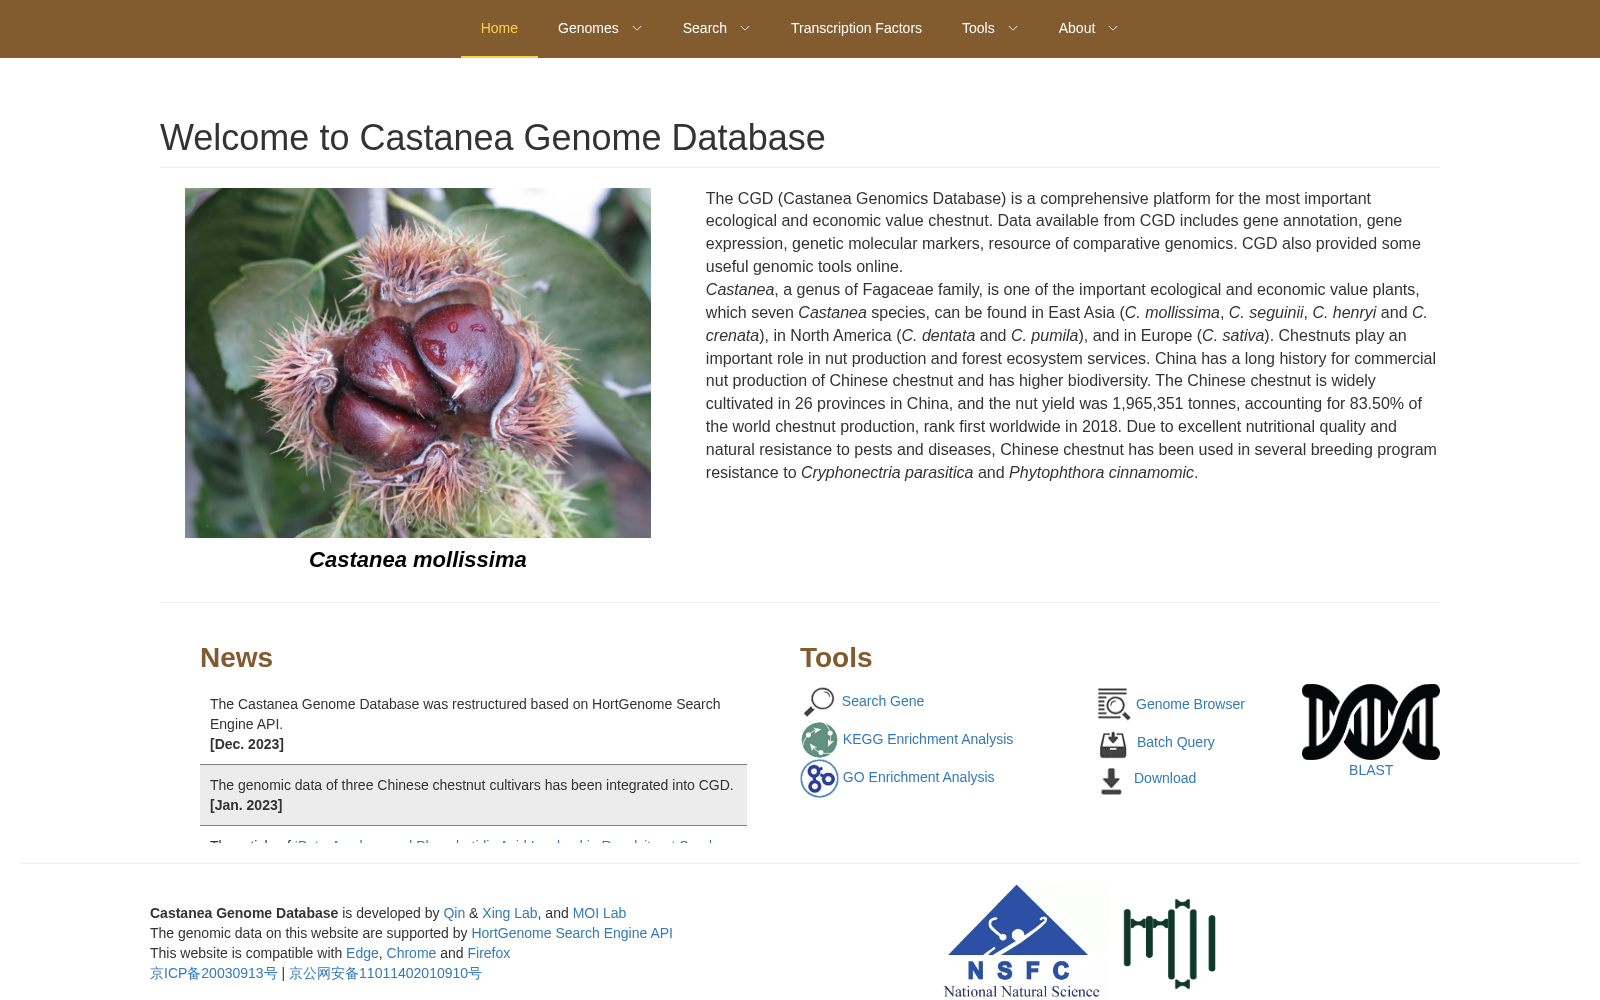The height and width of the screenshot is (1000, 1600).
Task: Click the Batch Query inbox icon
Action: tap(1113, 743)
